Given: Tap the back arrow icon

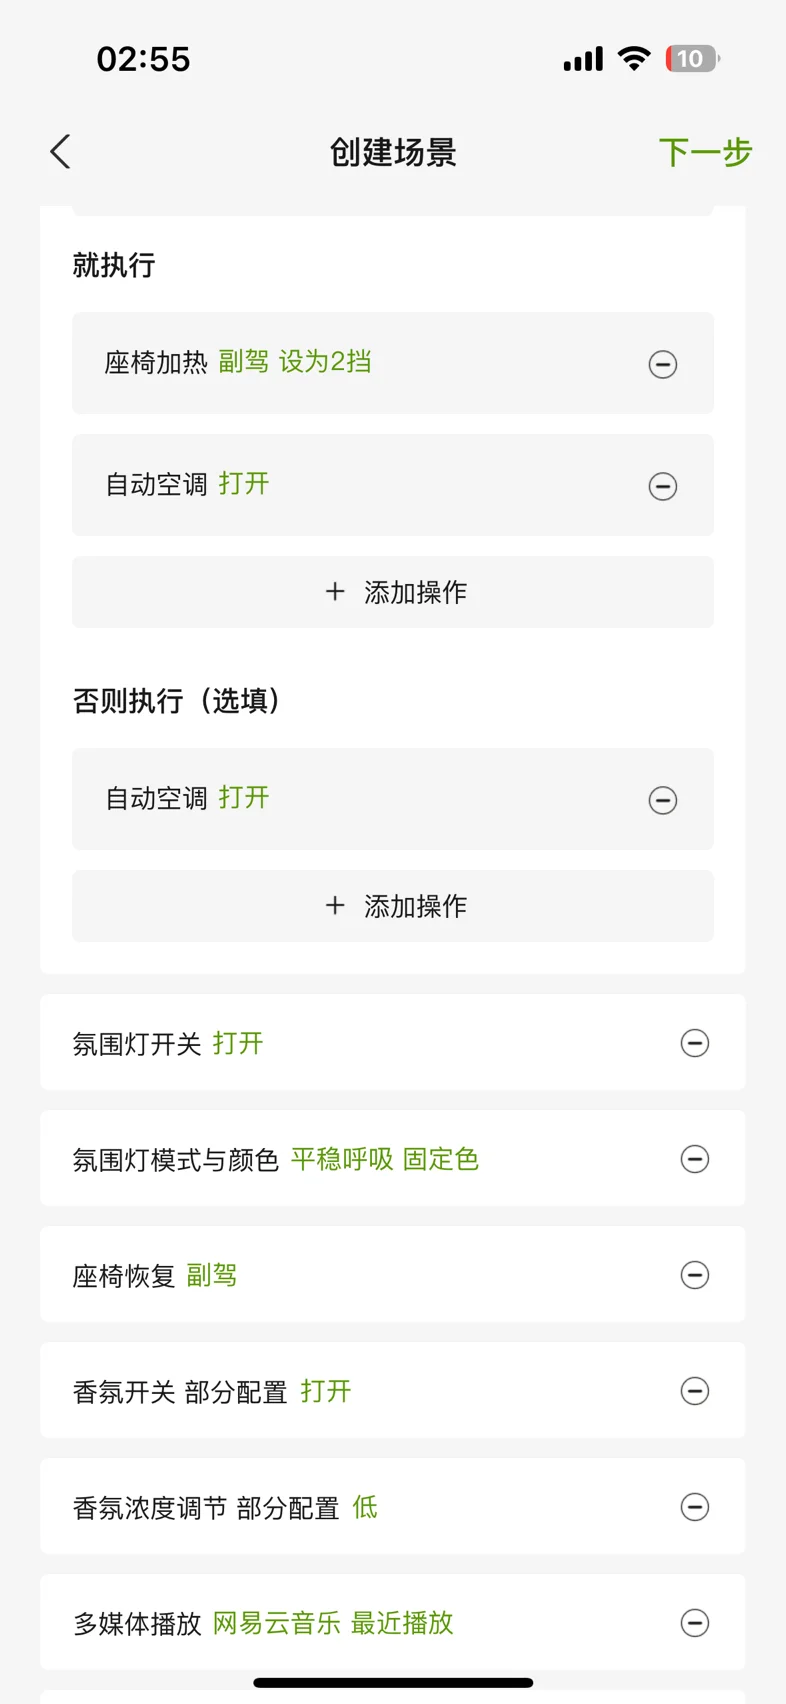Looking at the screenshot, I should coord(61,152).
